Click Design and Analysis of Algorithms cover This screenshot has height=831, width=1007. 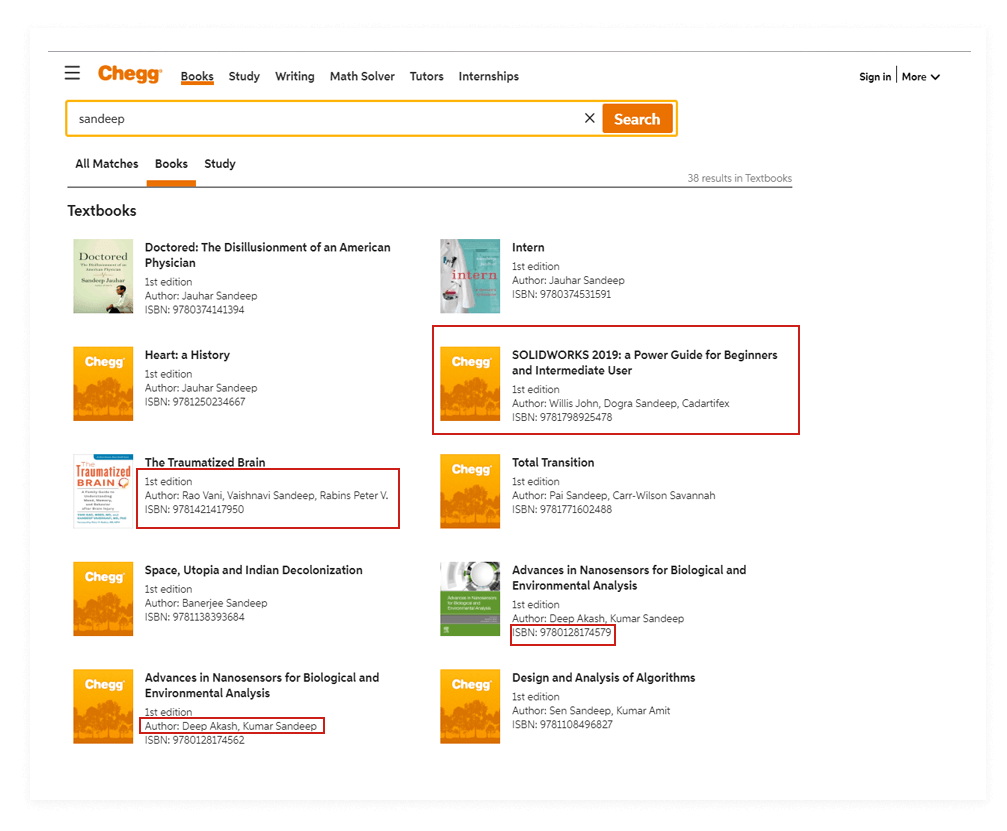[470, 706]
